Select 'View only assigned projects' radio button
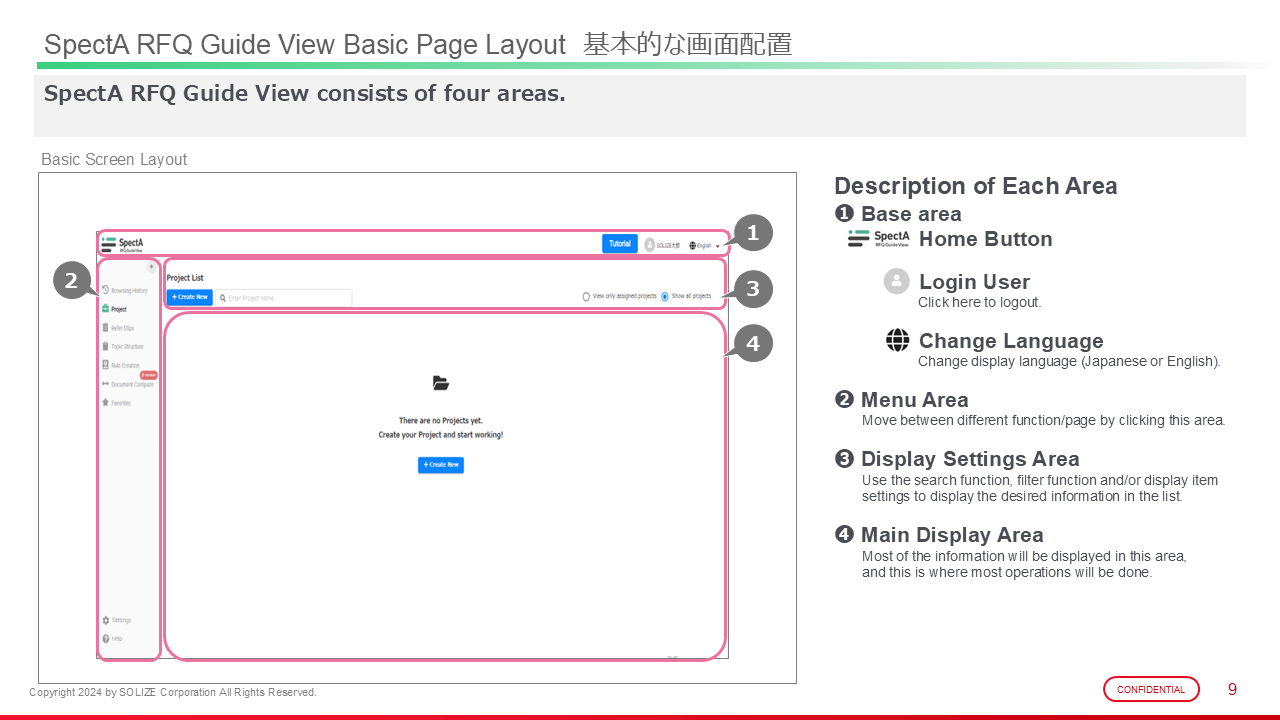 coord(587,297)
